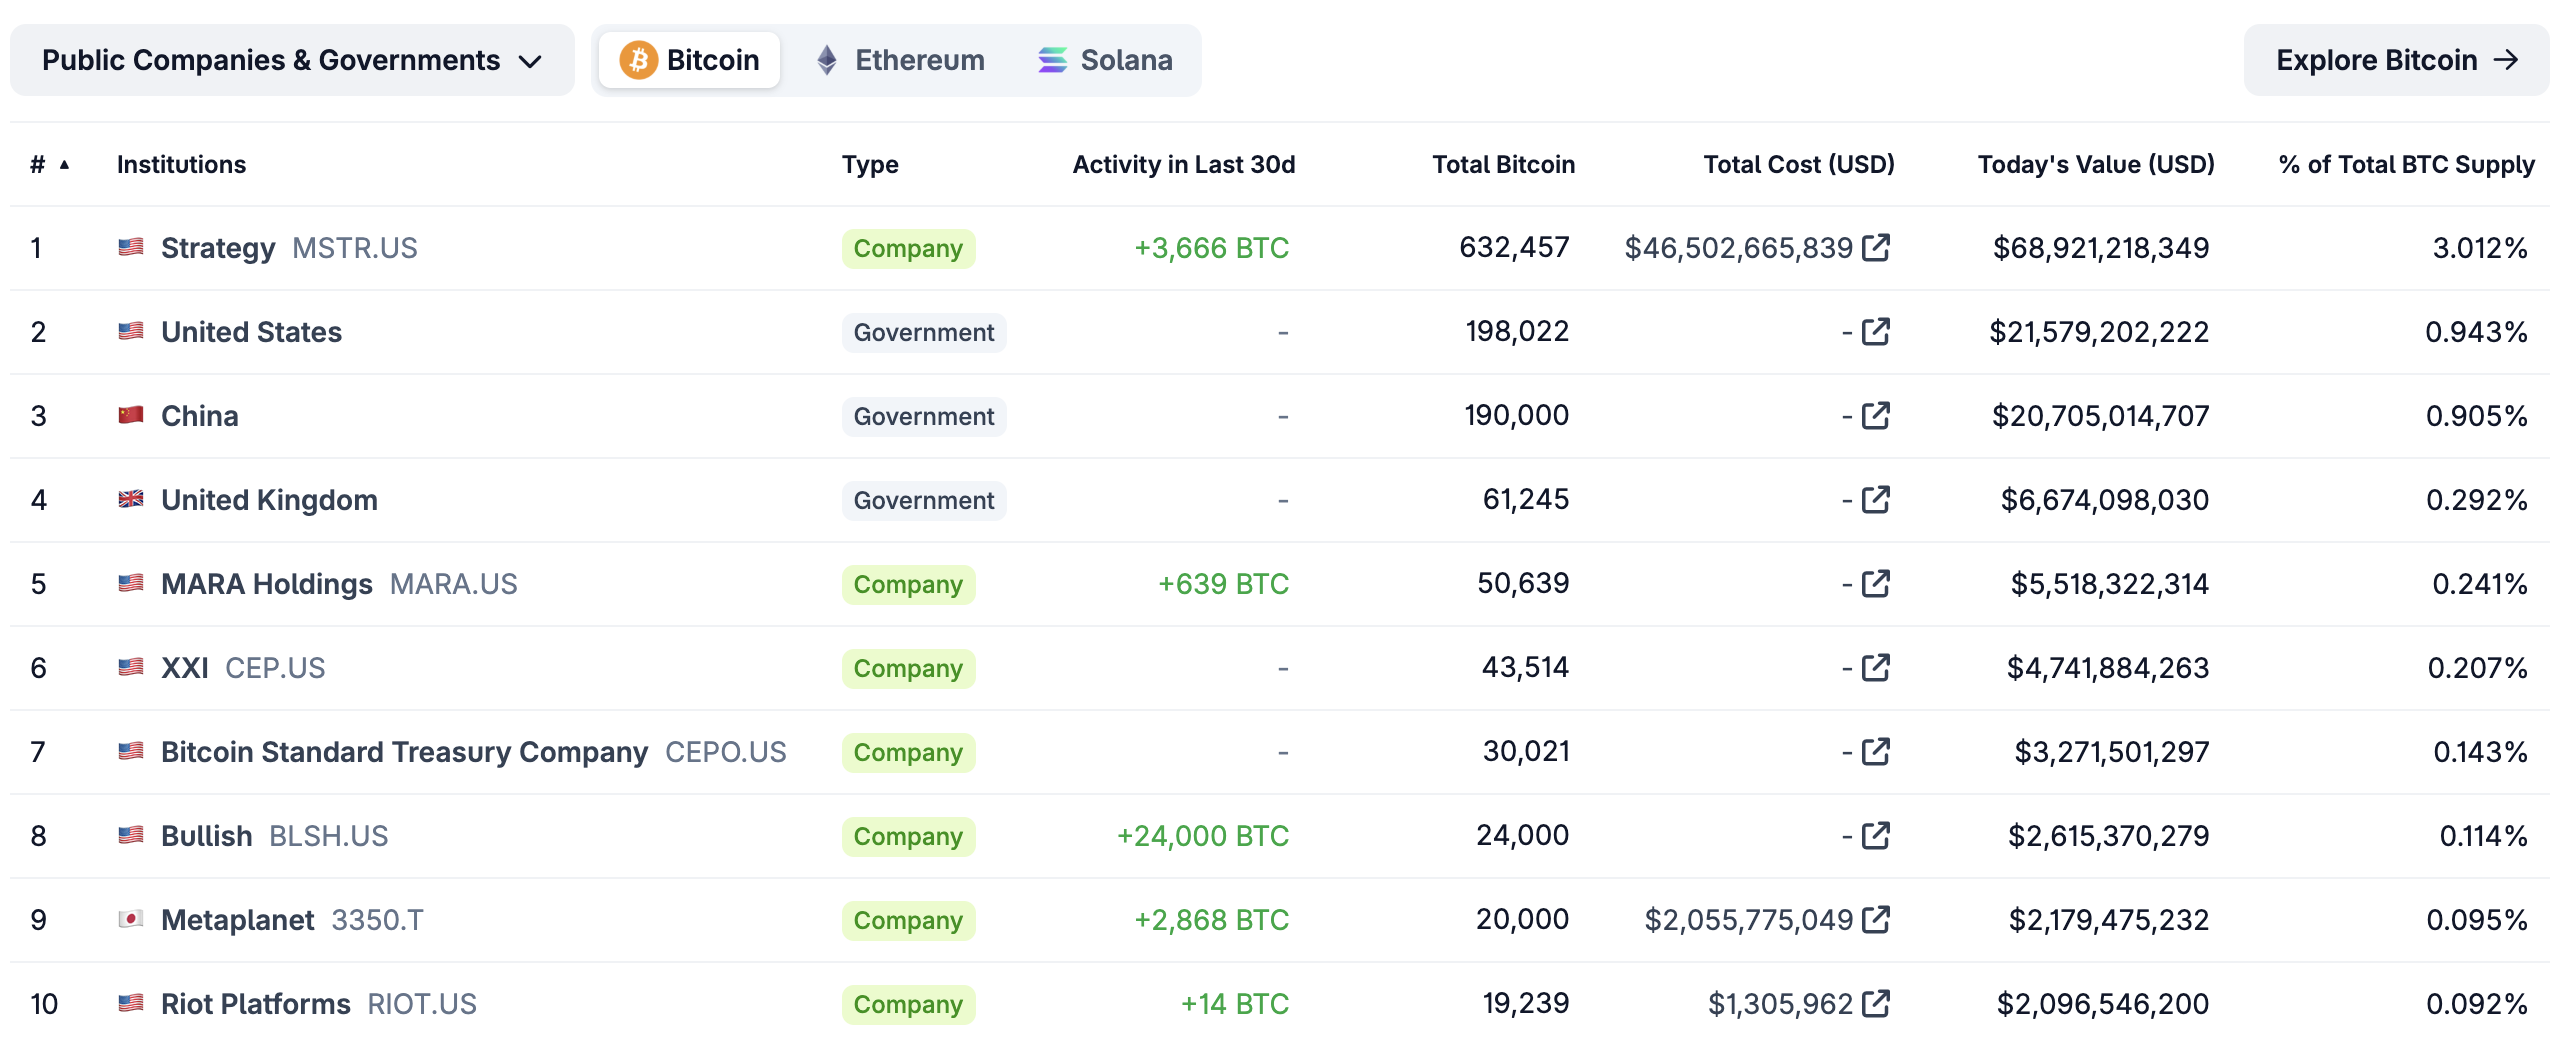Open external link icon in Strategy row
Image resolution: width=2554 pixels, height=1038 pixels.
point(1876,247)
